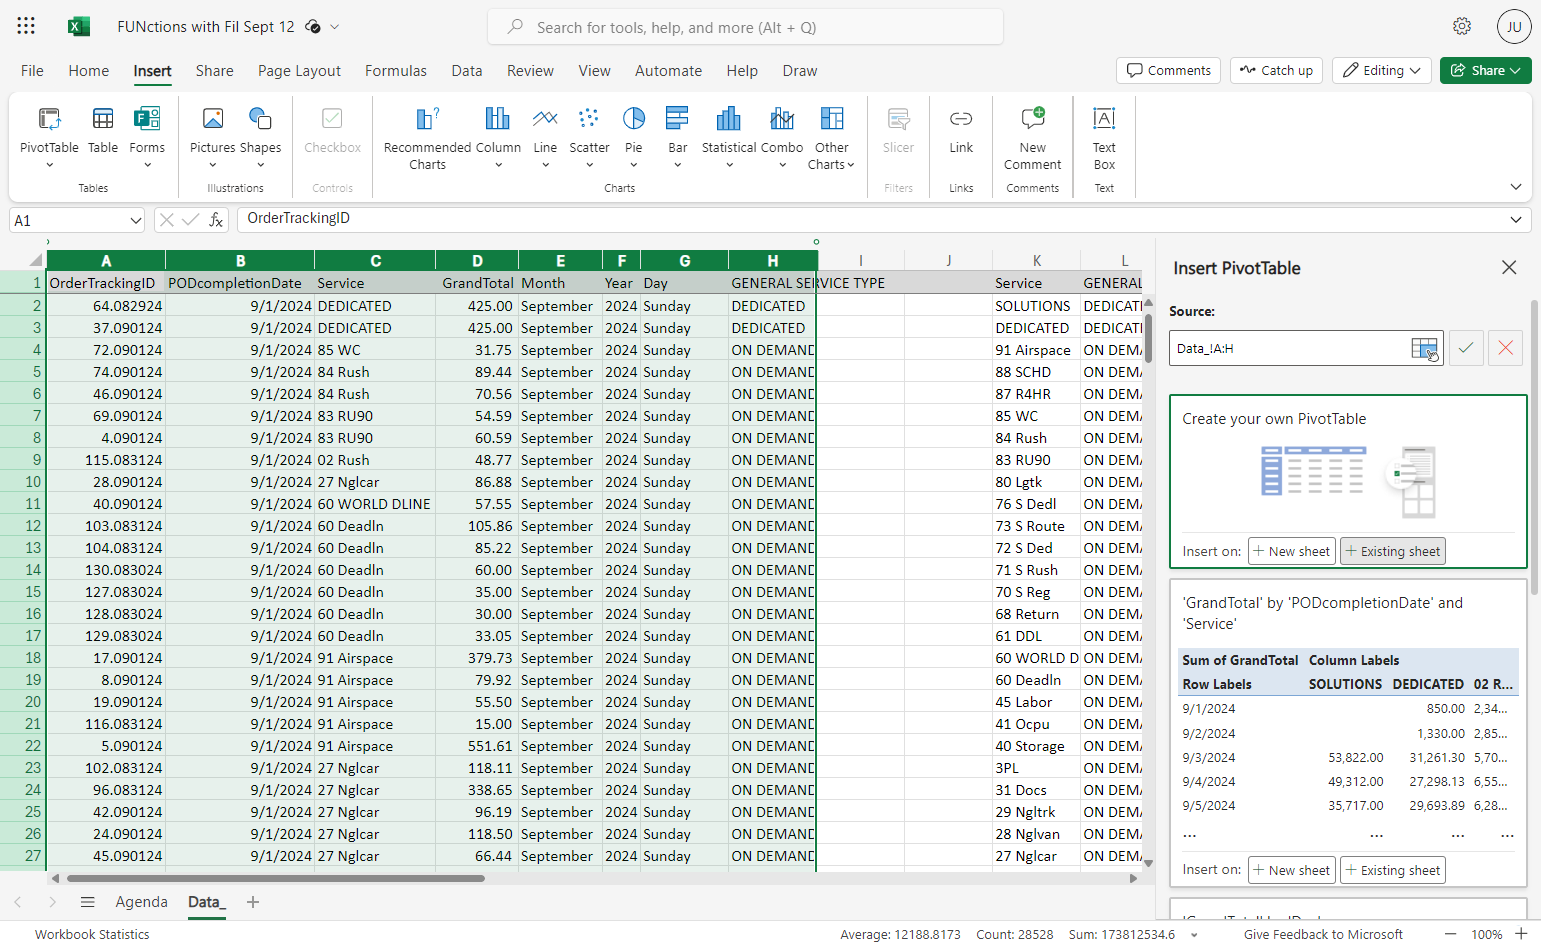Open the Editing mode dropdown
This screenshot has height=945, width=1541.
tap(1382, 70)
